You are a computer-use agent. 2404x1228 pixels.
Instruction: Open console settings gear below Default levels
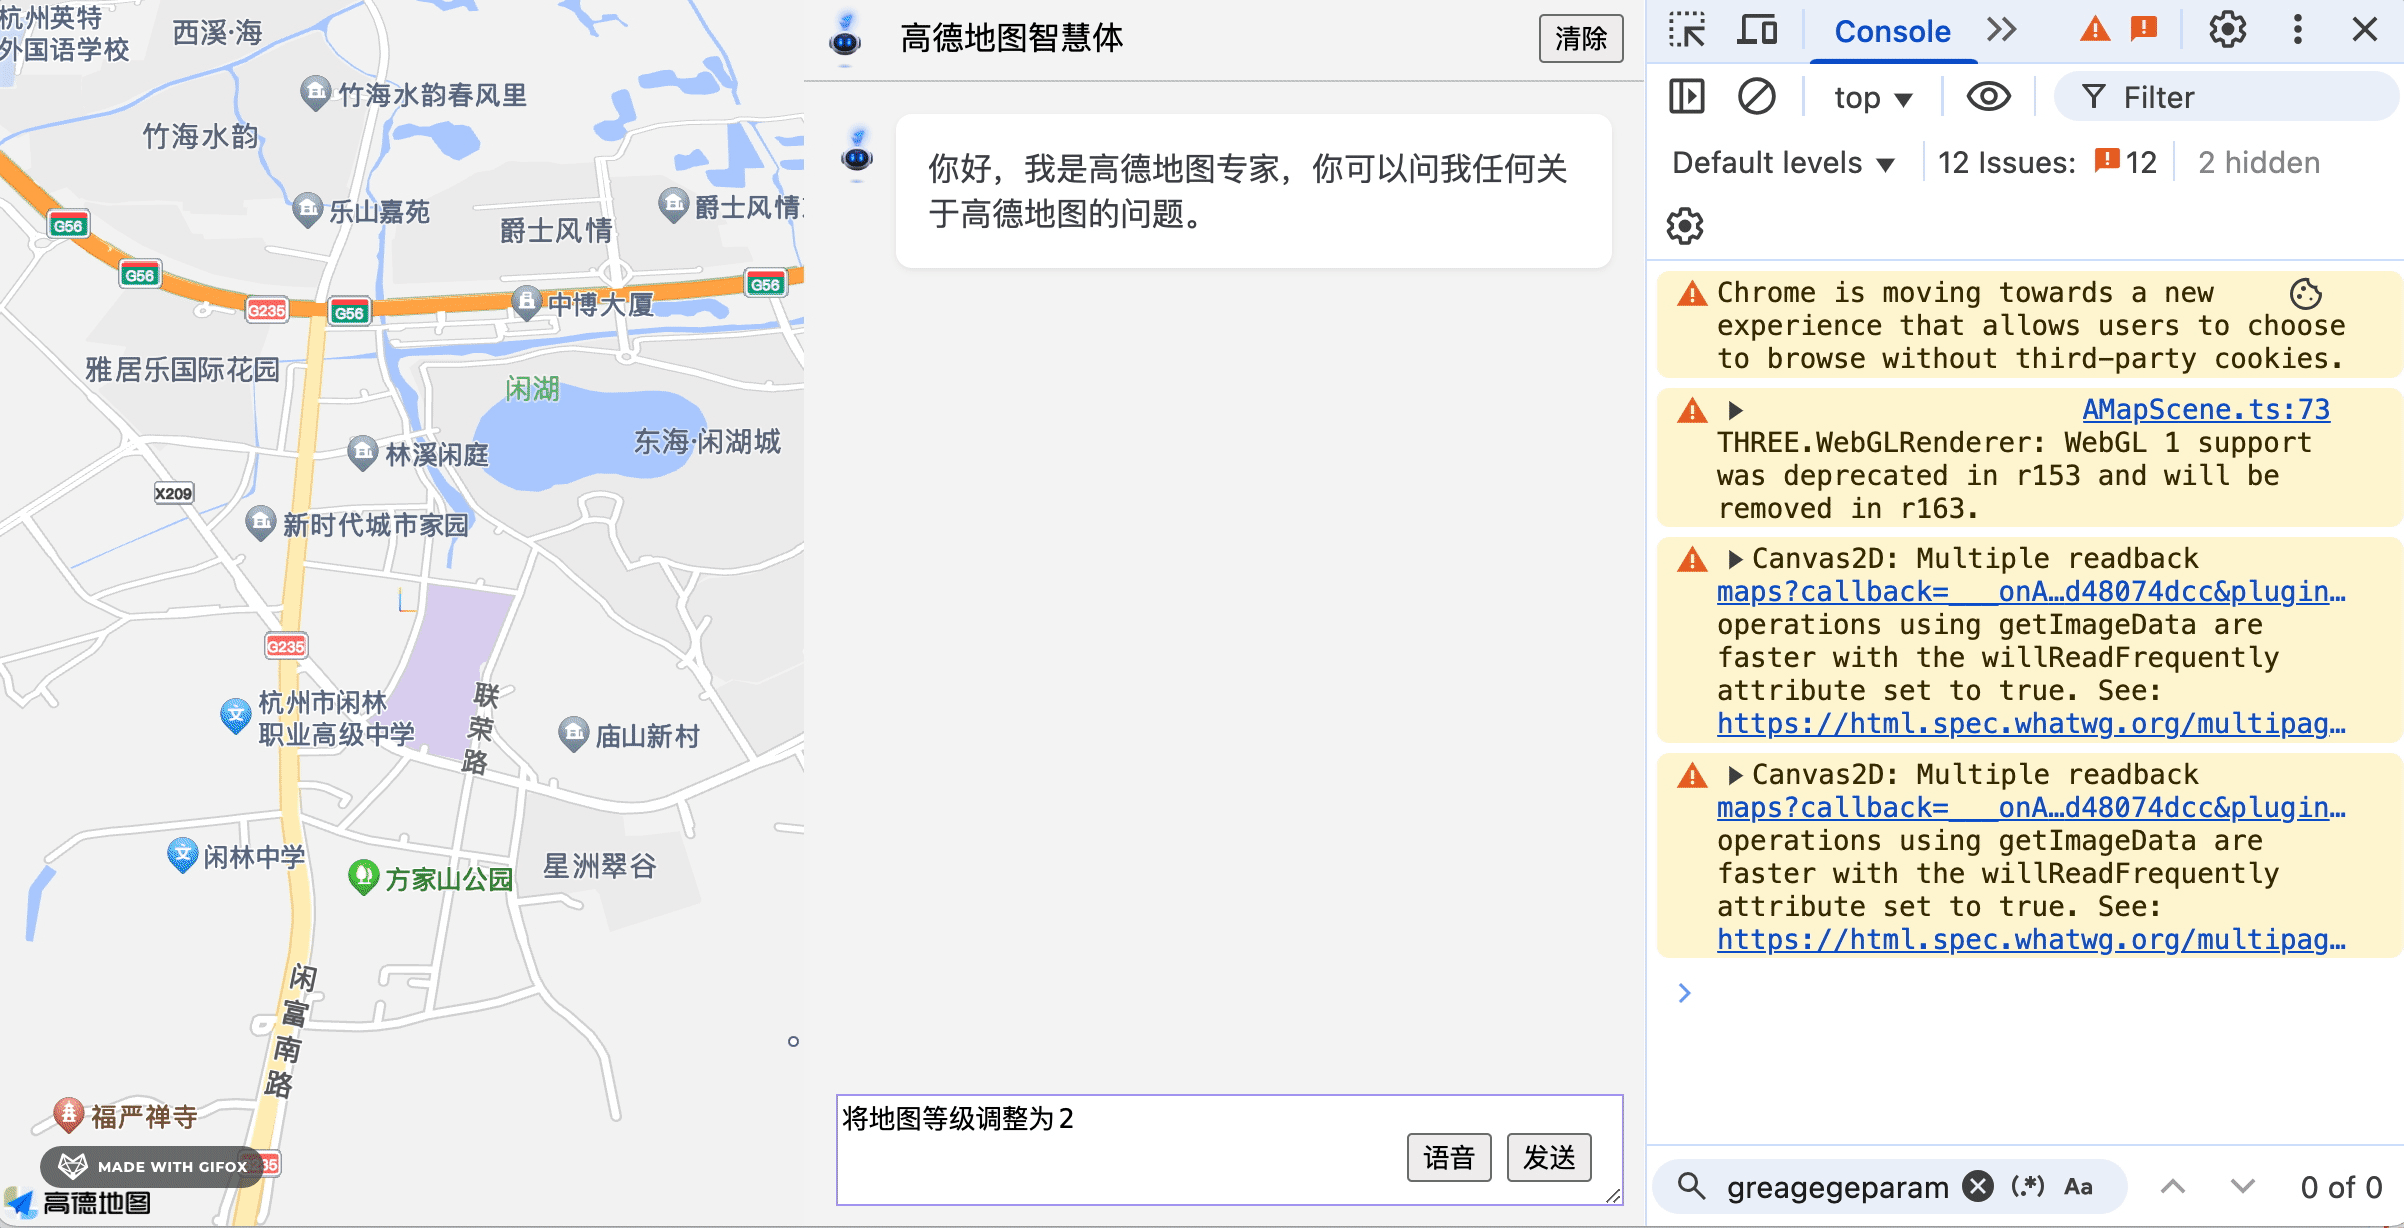[x=1685, y=226]
